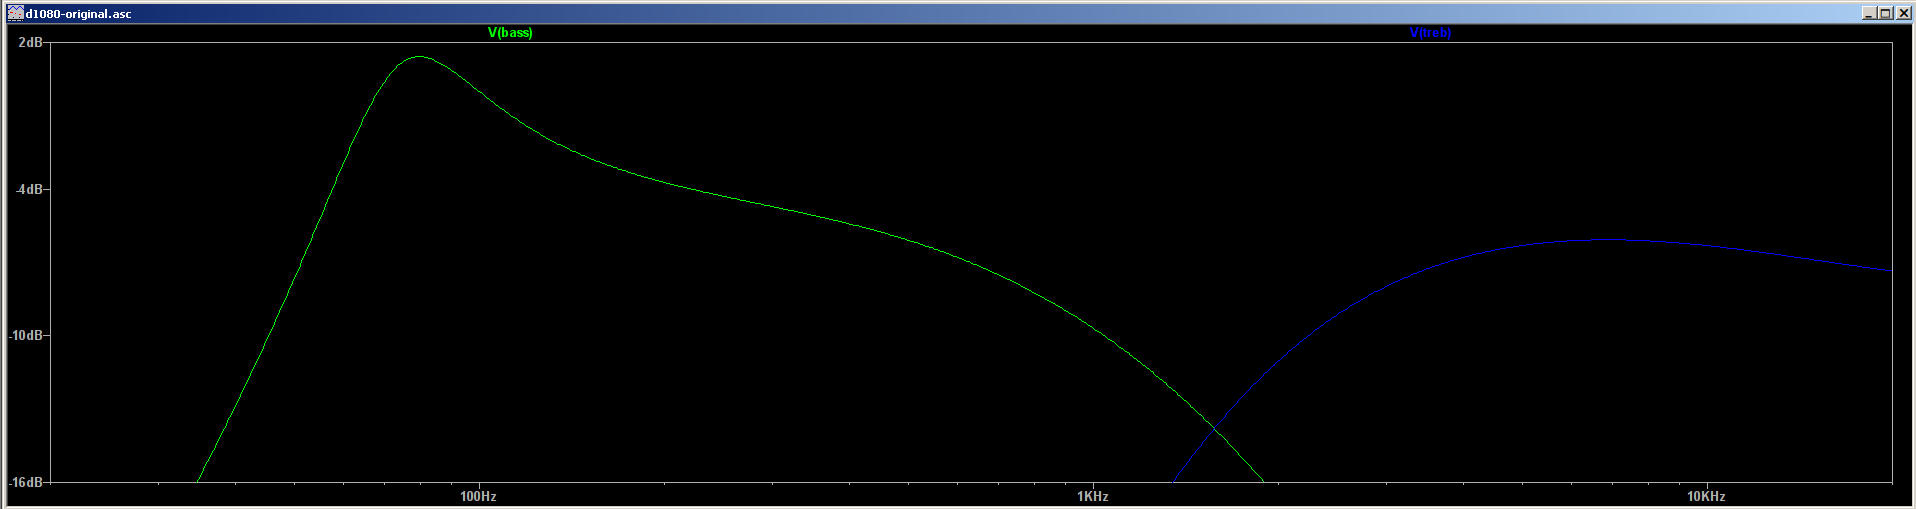The image size is (1916, 509).
Task: Click the V(bass) trace label
Action: coord(510,33)
